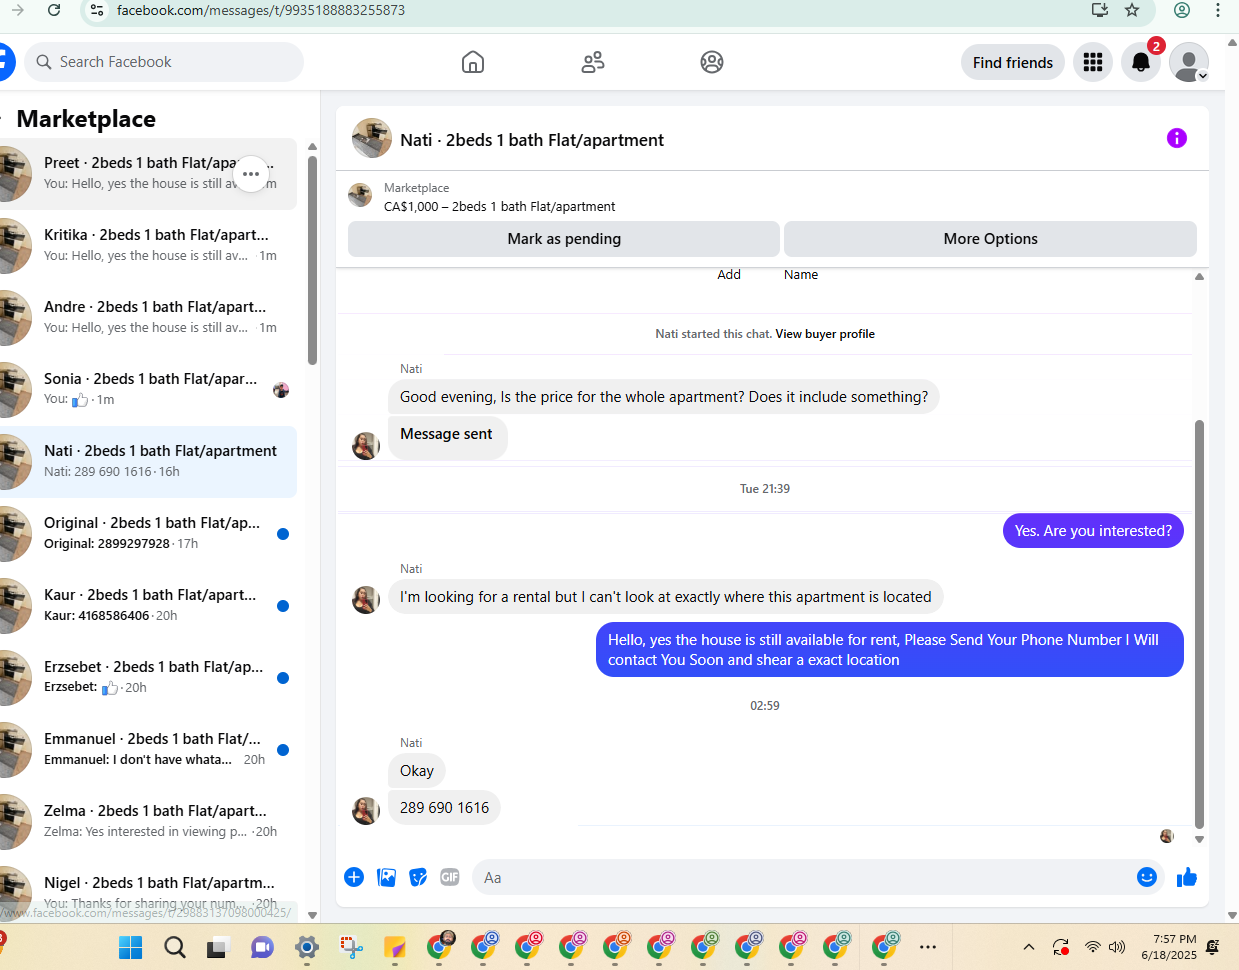Open Windows Settings gear on taskbar

(307, 947)
